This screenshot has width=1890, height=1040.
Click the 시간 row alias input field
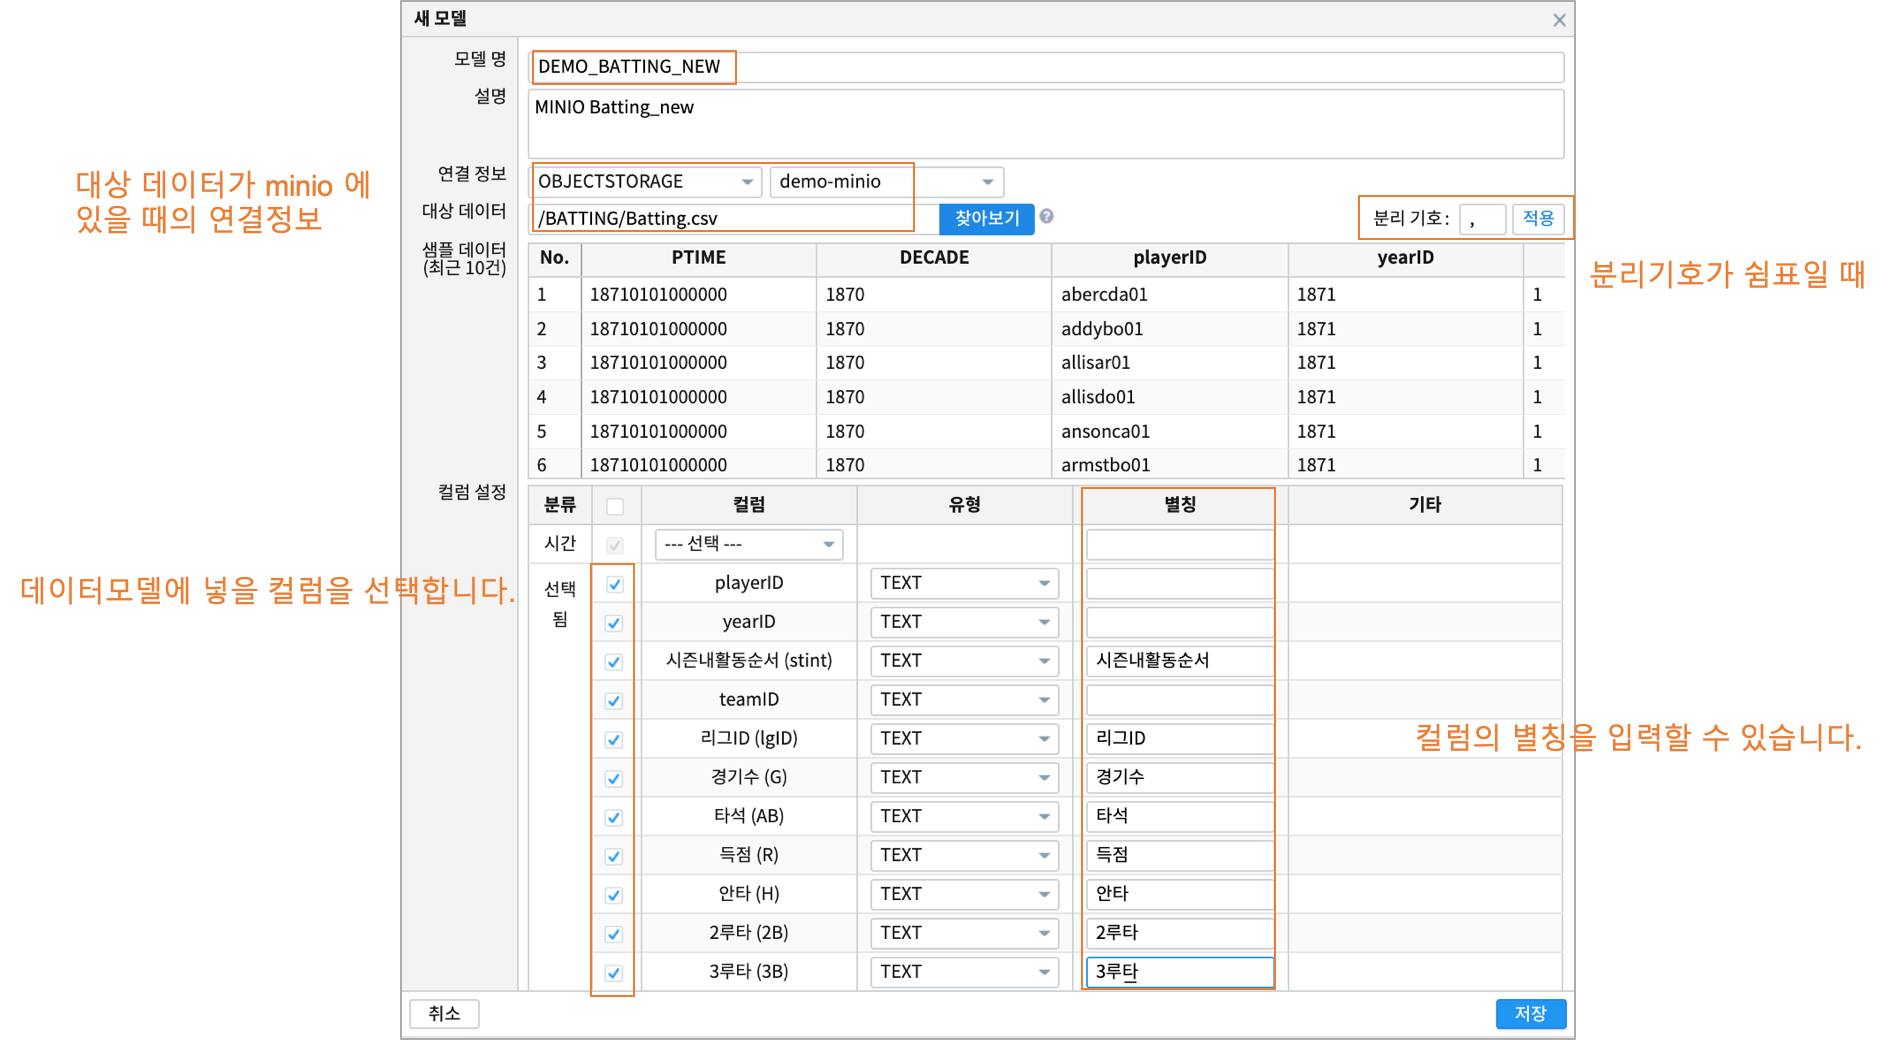pyautogui.click(x=1180, y=544)
